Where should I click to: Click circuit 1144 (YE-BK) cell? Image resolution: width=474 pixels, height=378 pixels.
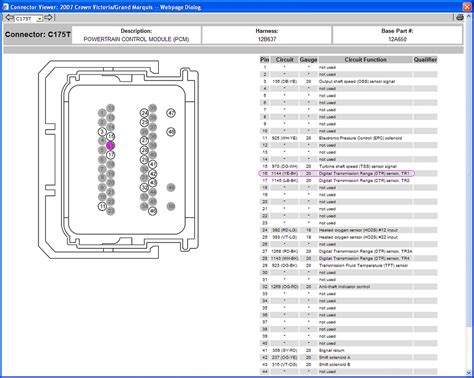pyautogui.click(x=284, y=173)
